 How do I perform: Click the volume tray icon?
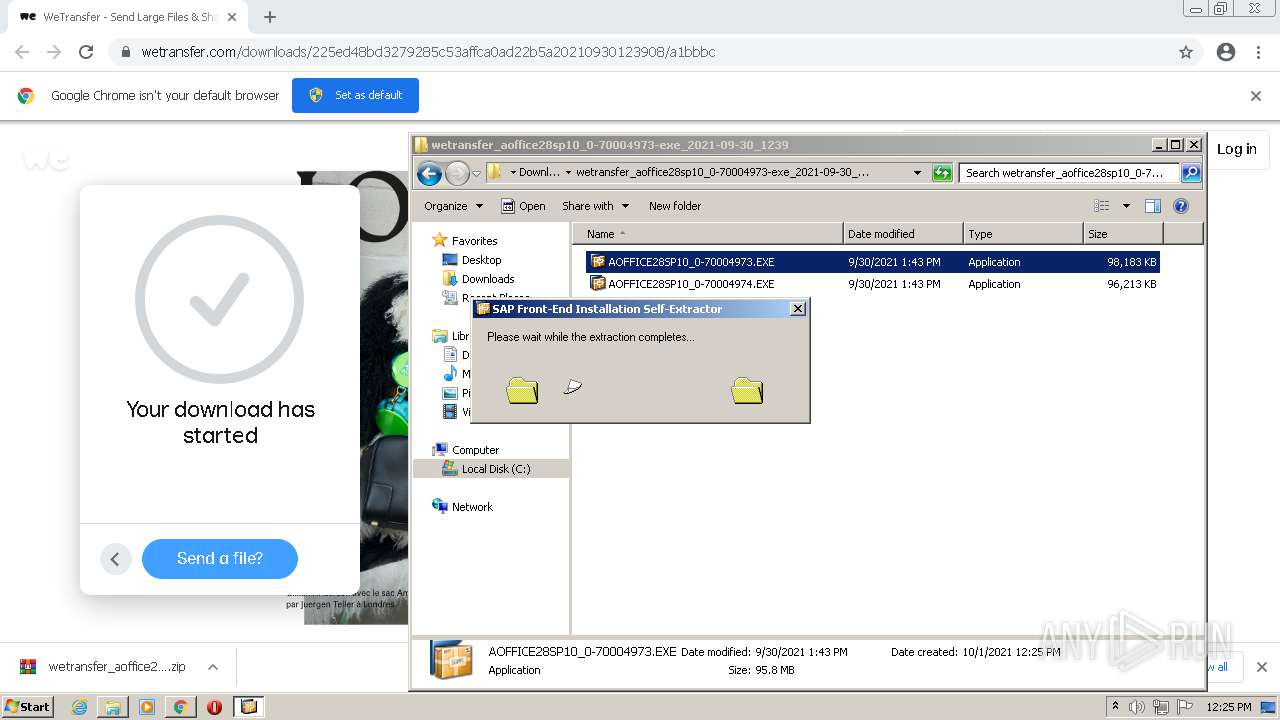click(1137, 707)
